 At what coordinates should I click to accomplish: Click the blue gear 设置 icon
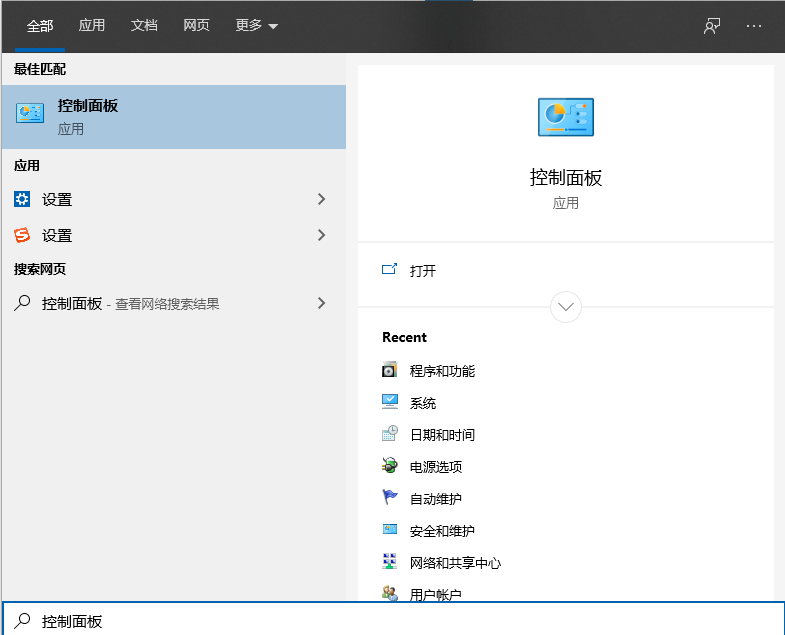(22, 199)
